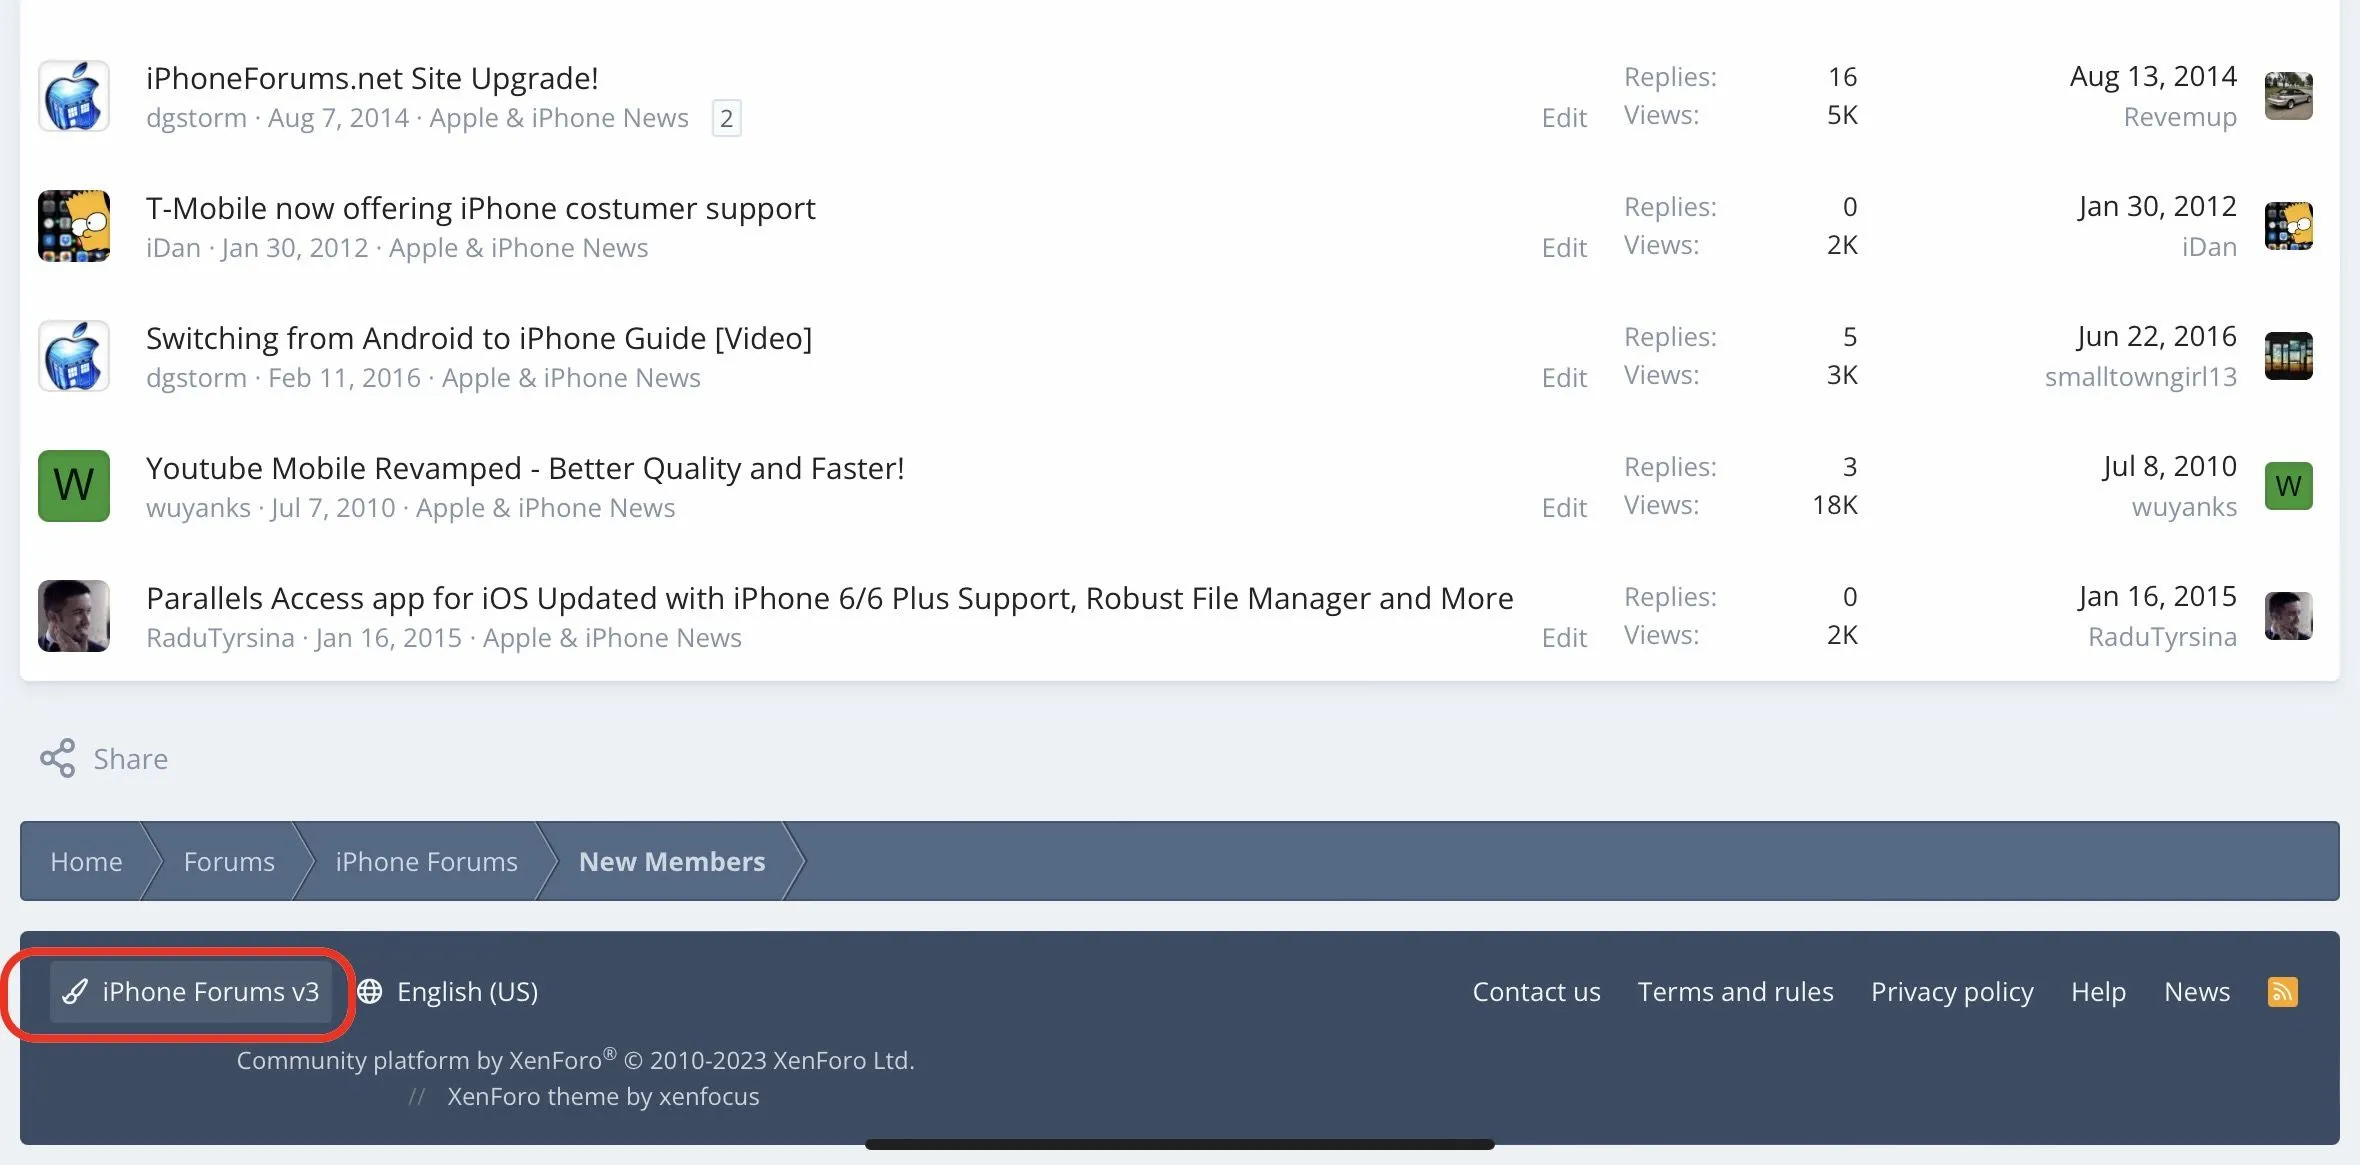2360x1165 pixels.
Task: Click Edit on the Parallels Access thread
Action: [1564, 638]
